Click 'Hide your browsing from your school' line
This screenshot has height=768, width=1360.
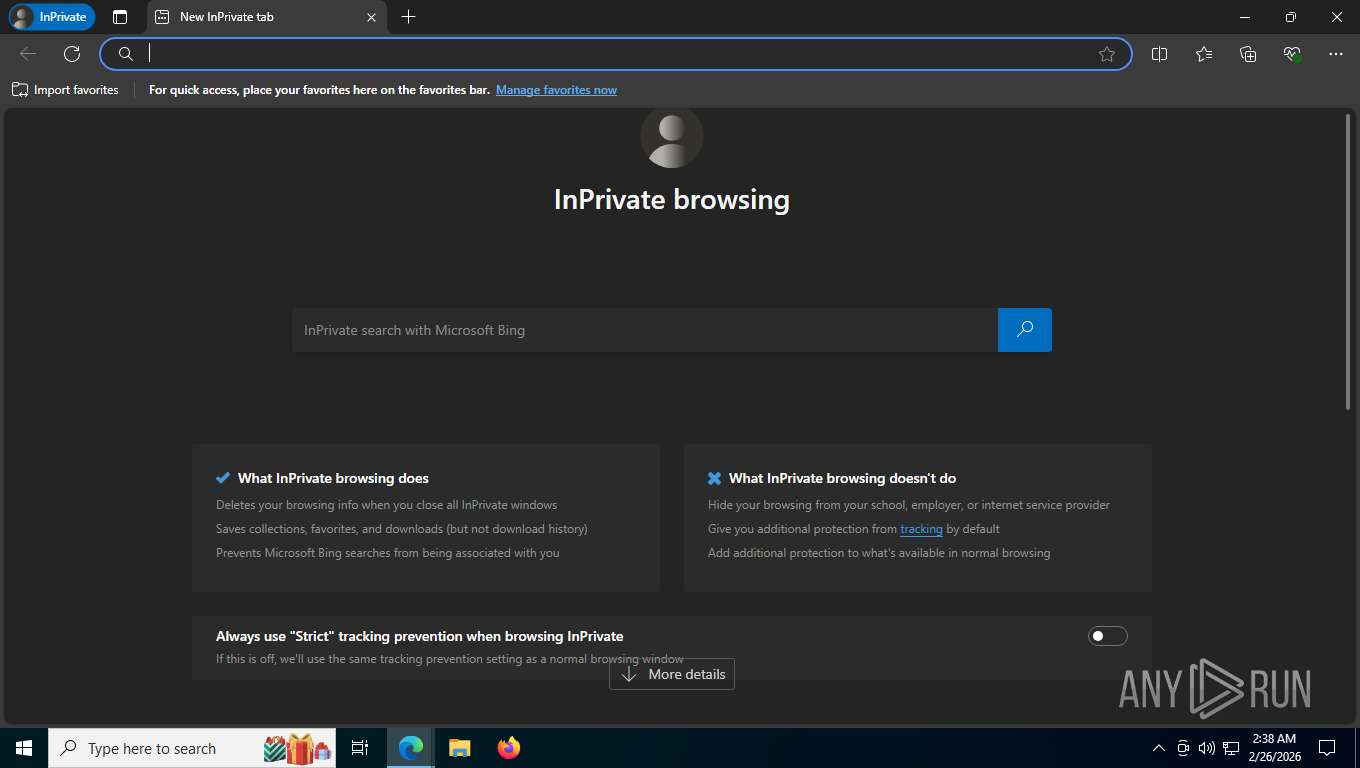pos(909,505)
